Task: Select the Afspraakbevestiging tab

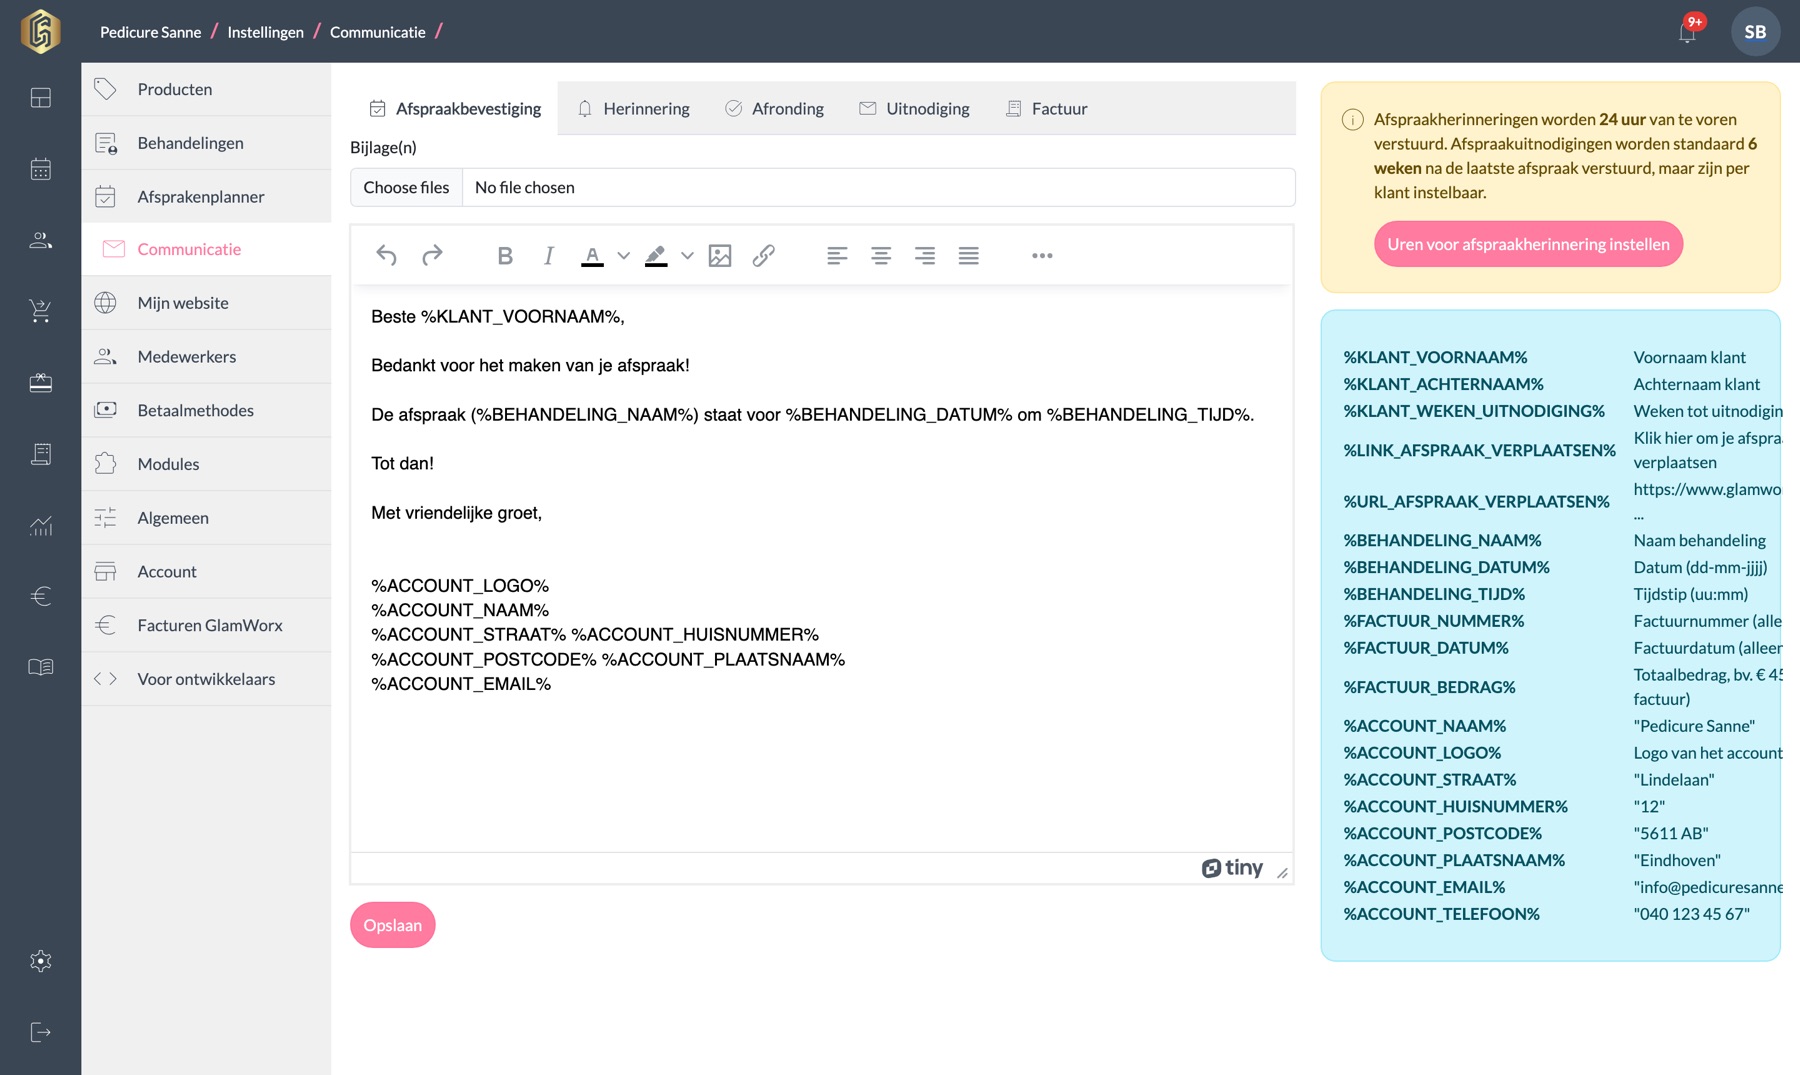Action: [455, 108]
